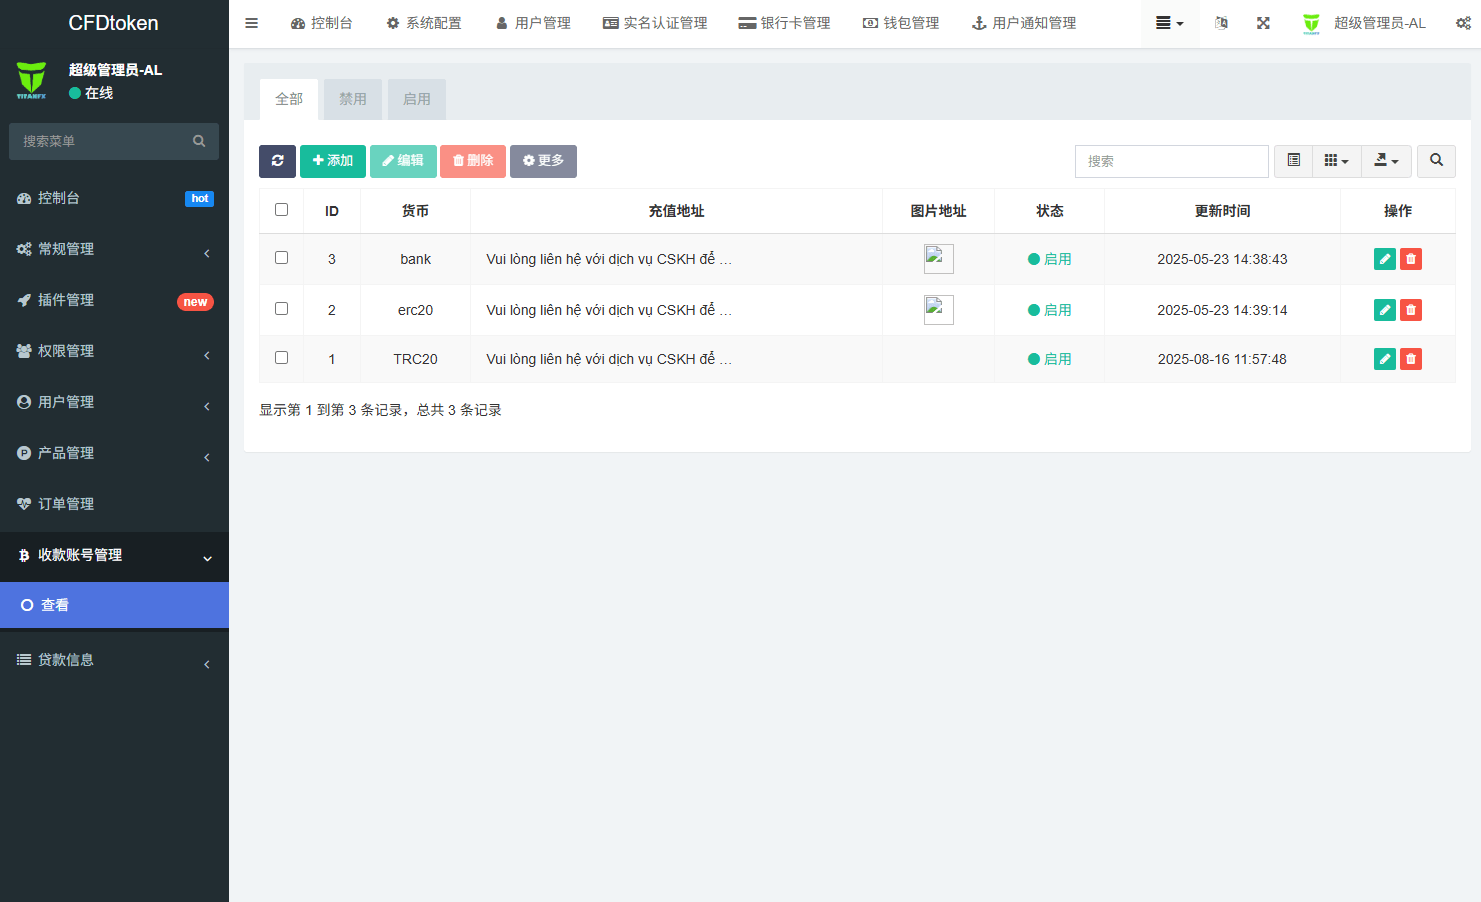The width and height of the screenshot is (1481, 902).
Task: Click the 添加 button to add a record
Action: (x=333, y=161)
